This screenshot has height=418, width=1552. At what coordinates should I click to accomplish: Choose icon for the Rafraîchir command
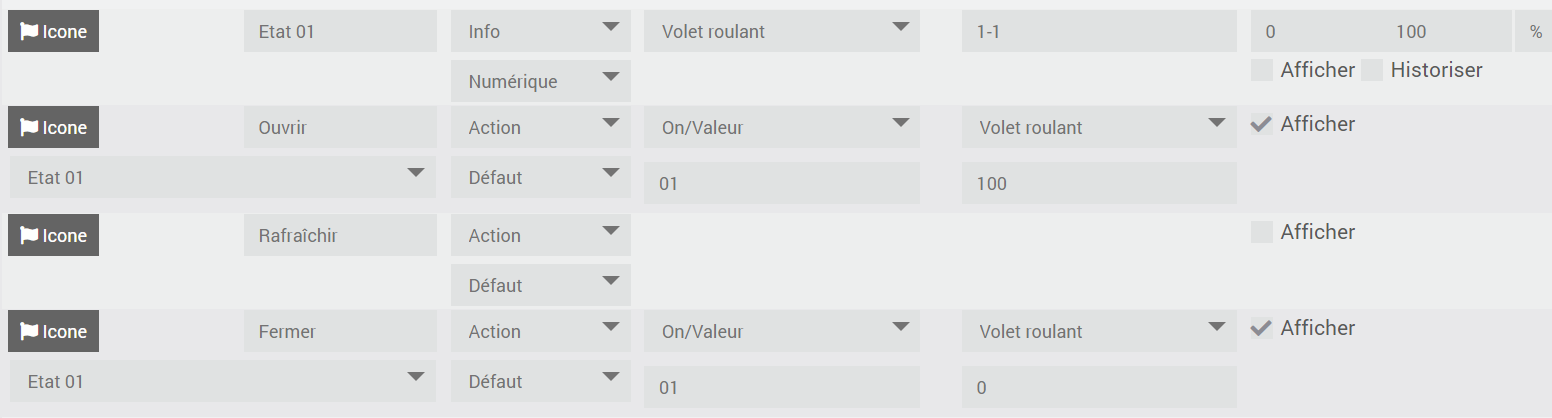tap(54, 236)
